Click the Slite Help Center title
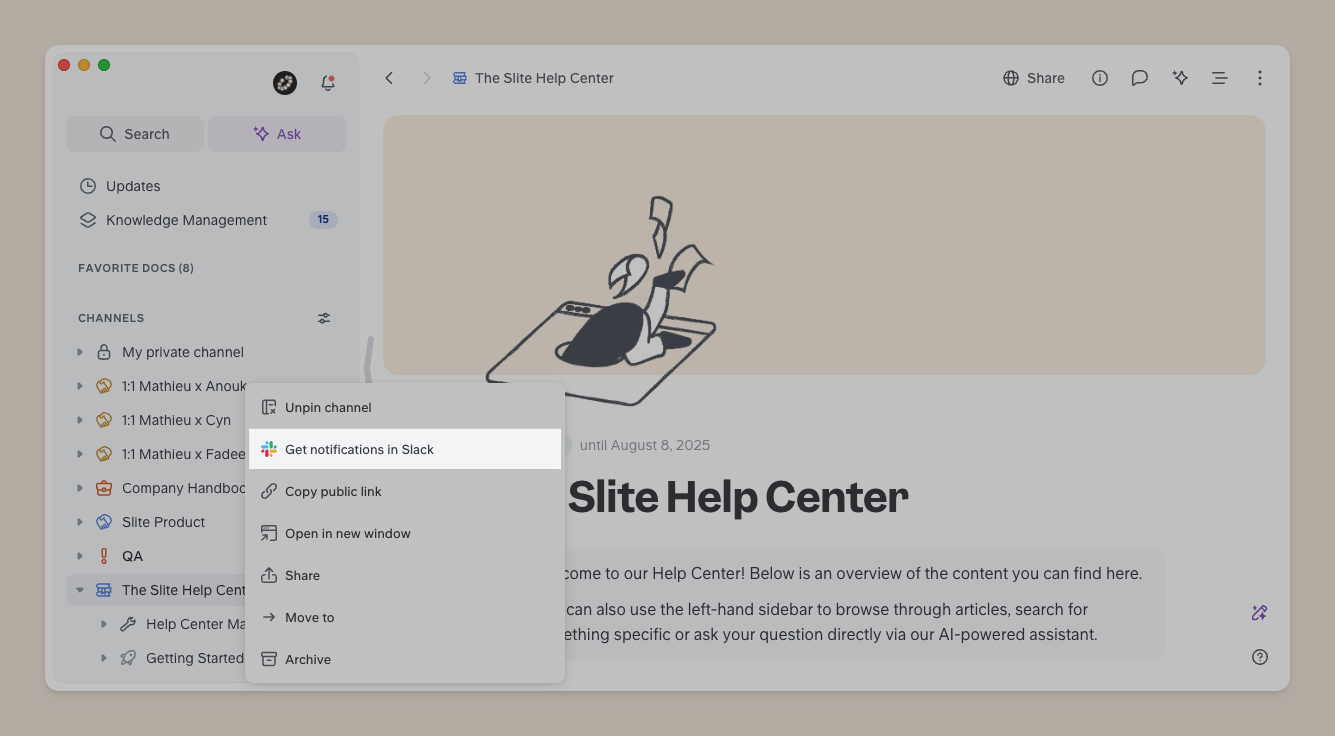Viewport: 1335px width, 736px height. coord(738,497)
